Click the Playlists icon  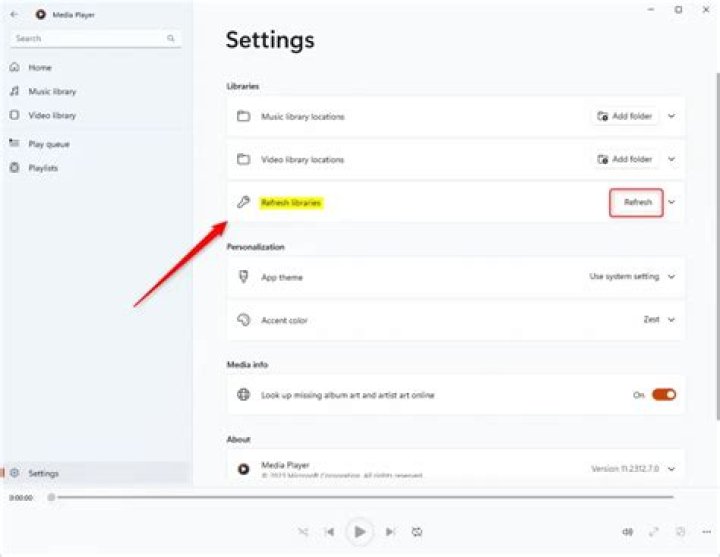point(15,168)
